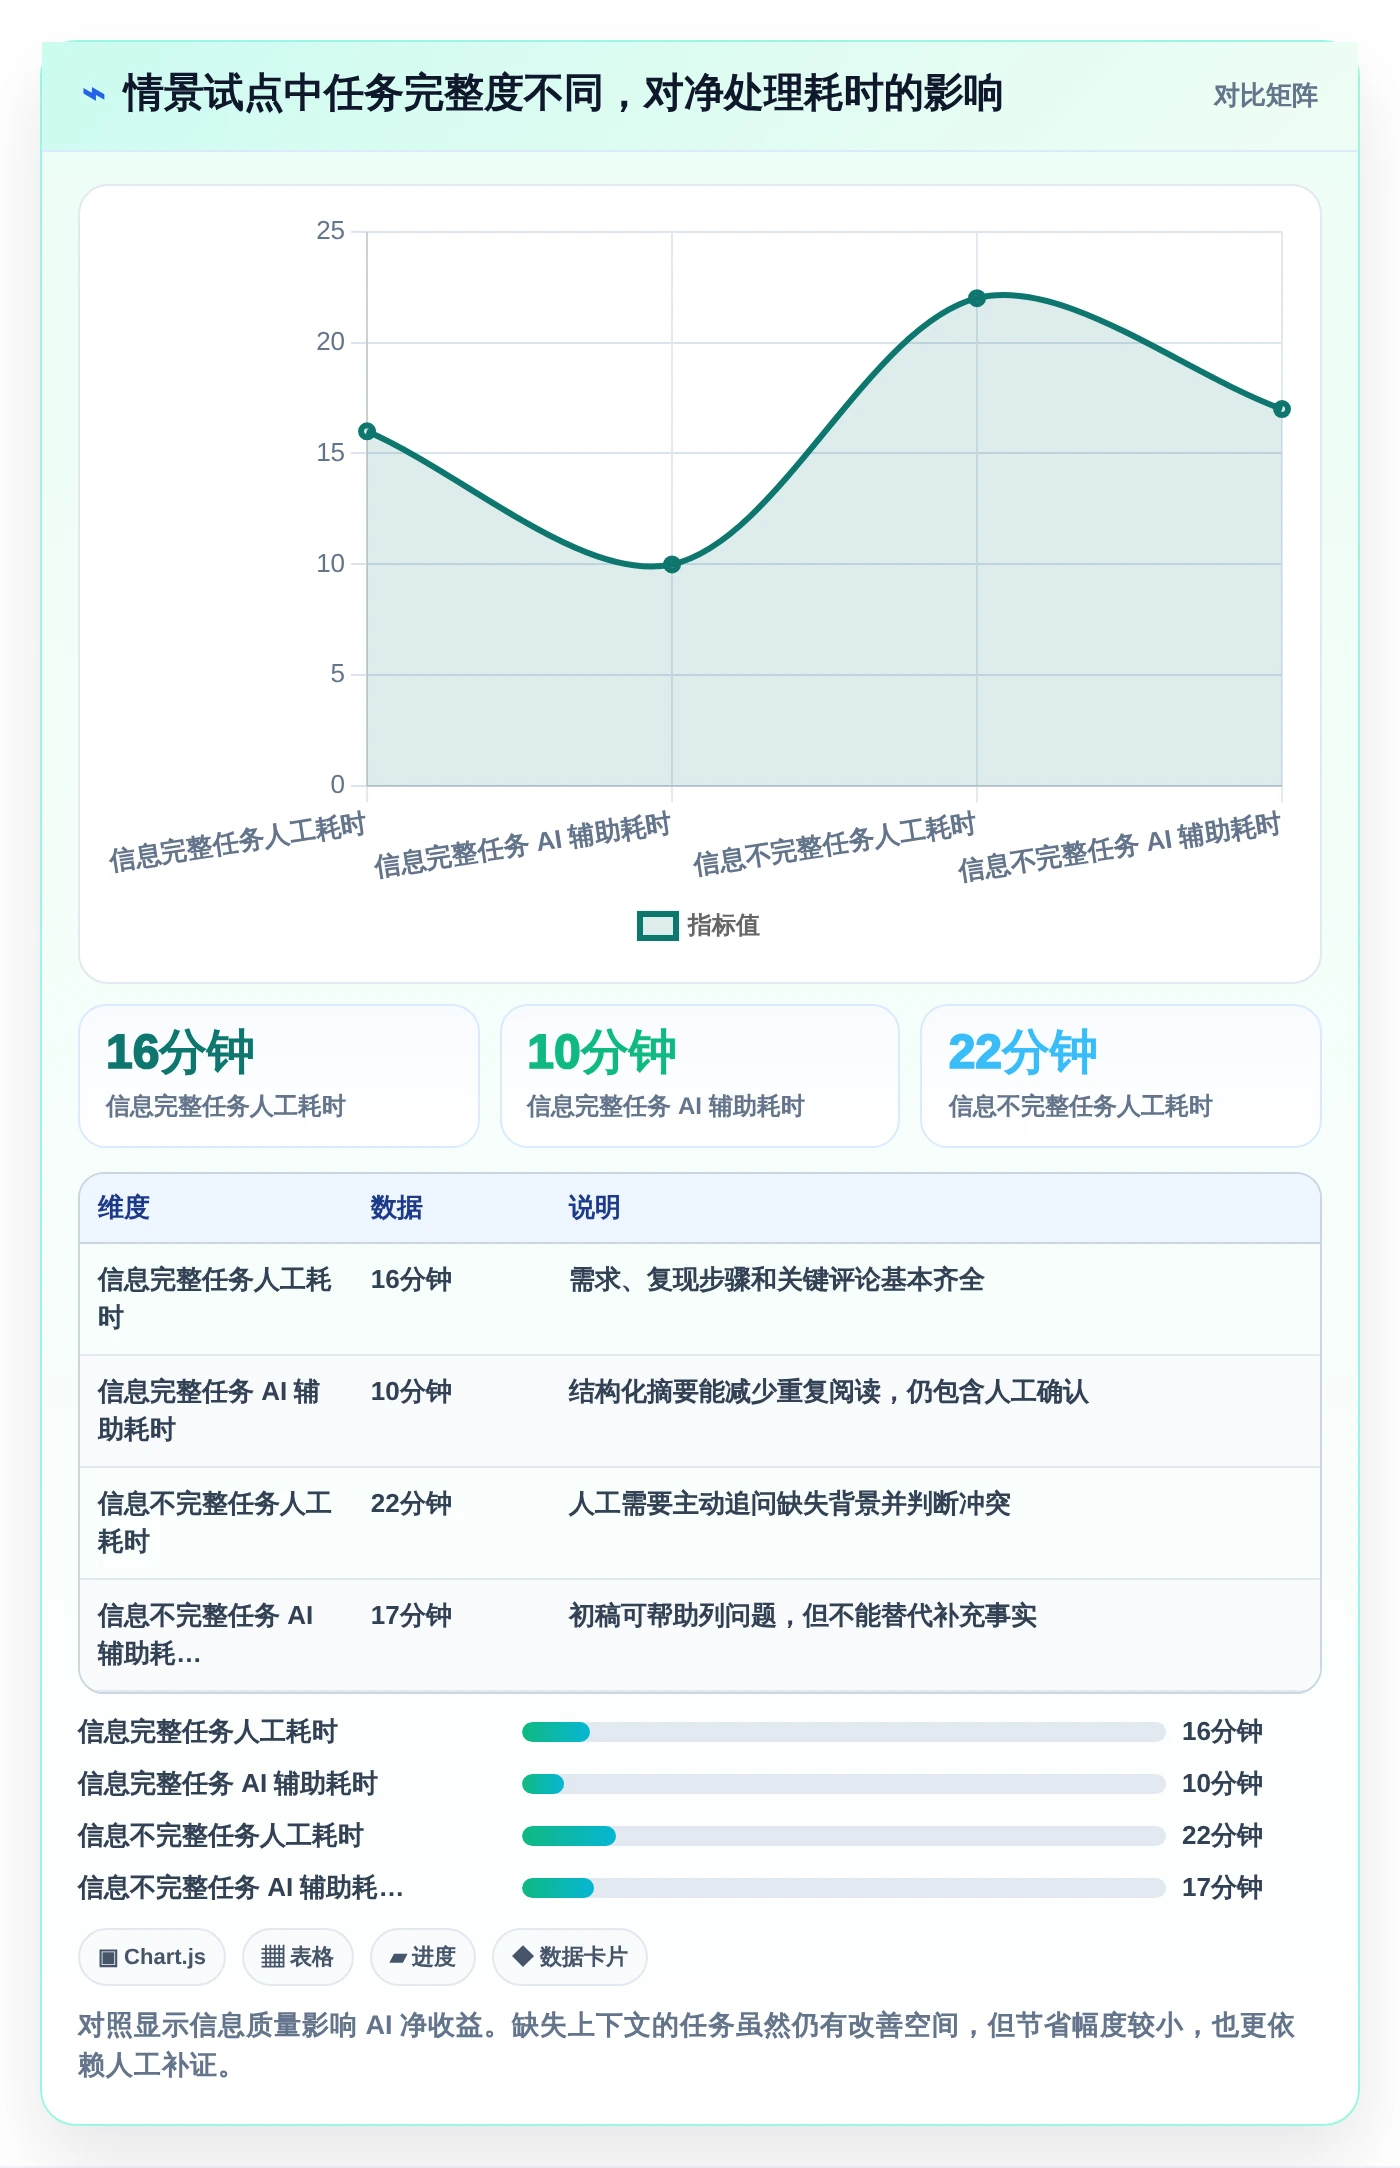
Task: Click the y-axis tick label 25
Action: (330, 231)
